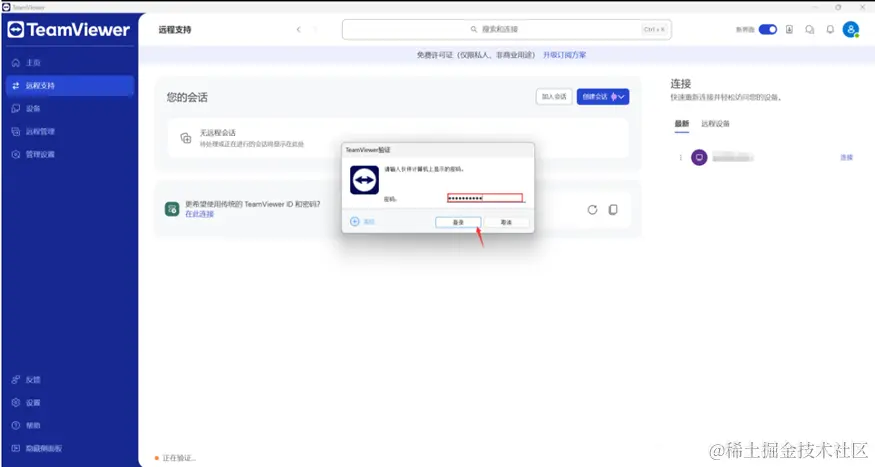Click the Create Session (创建会话) button
Viewport: 875px width, 467px height.
tap(595, 97)
